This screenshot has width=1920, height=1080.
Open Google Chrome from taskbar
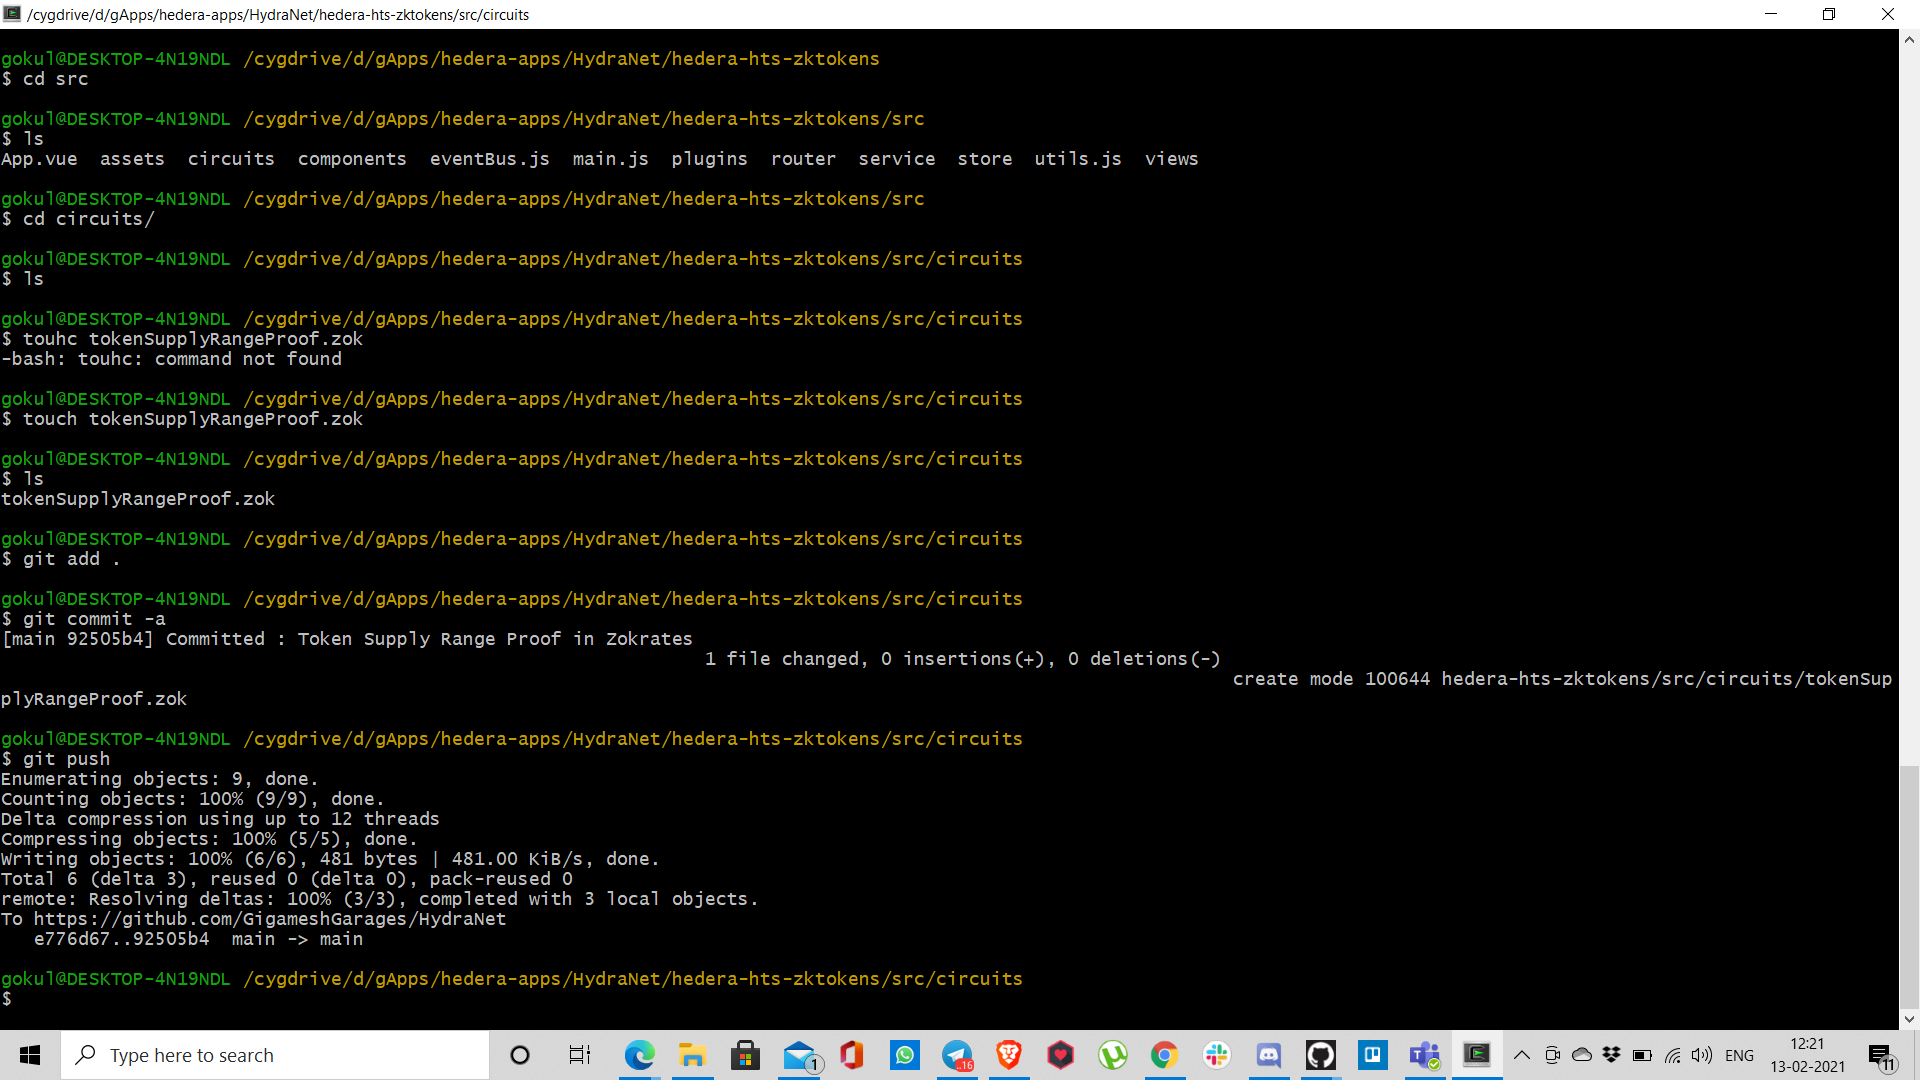(1164, 1055)
